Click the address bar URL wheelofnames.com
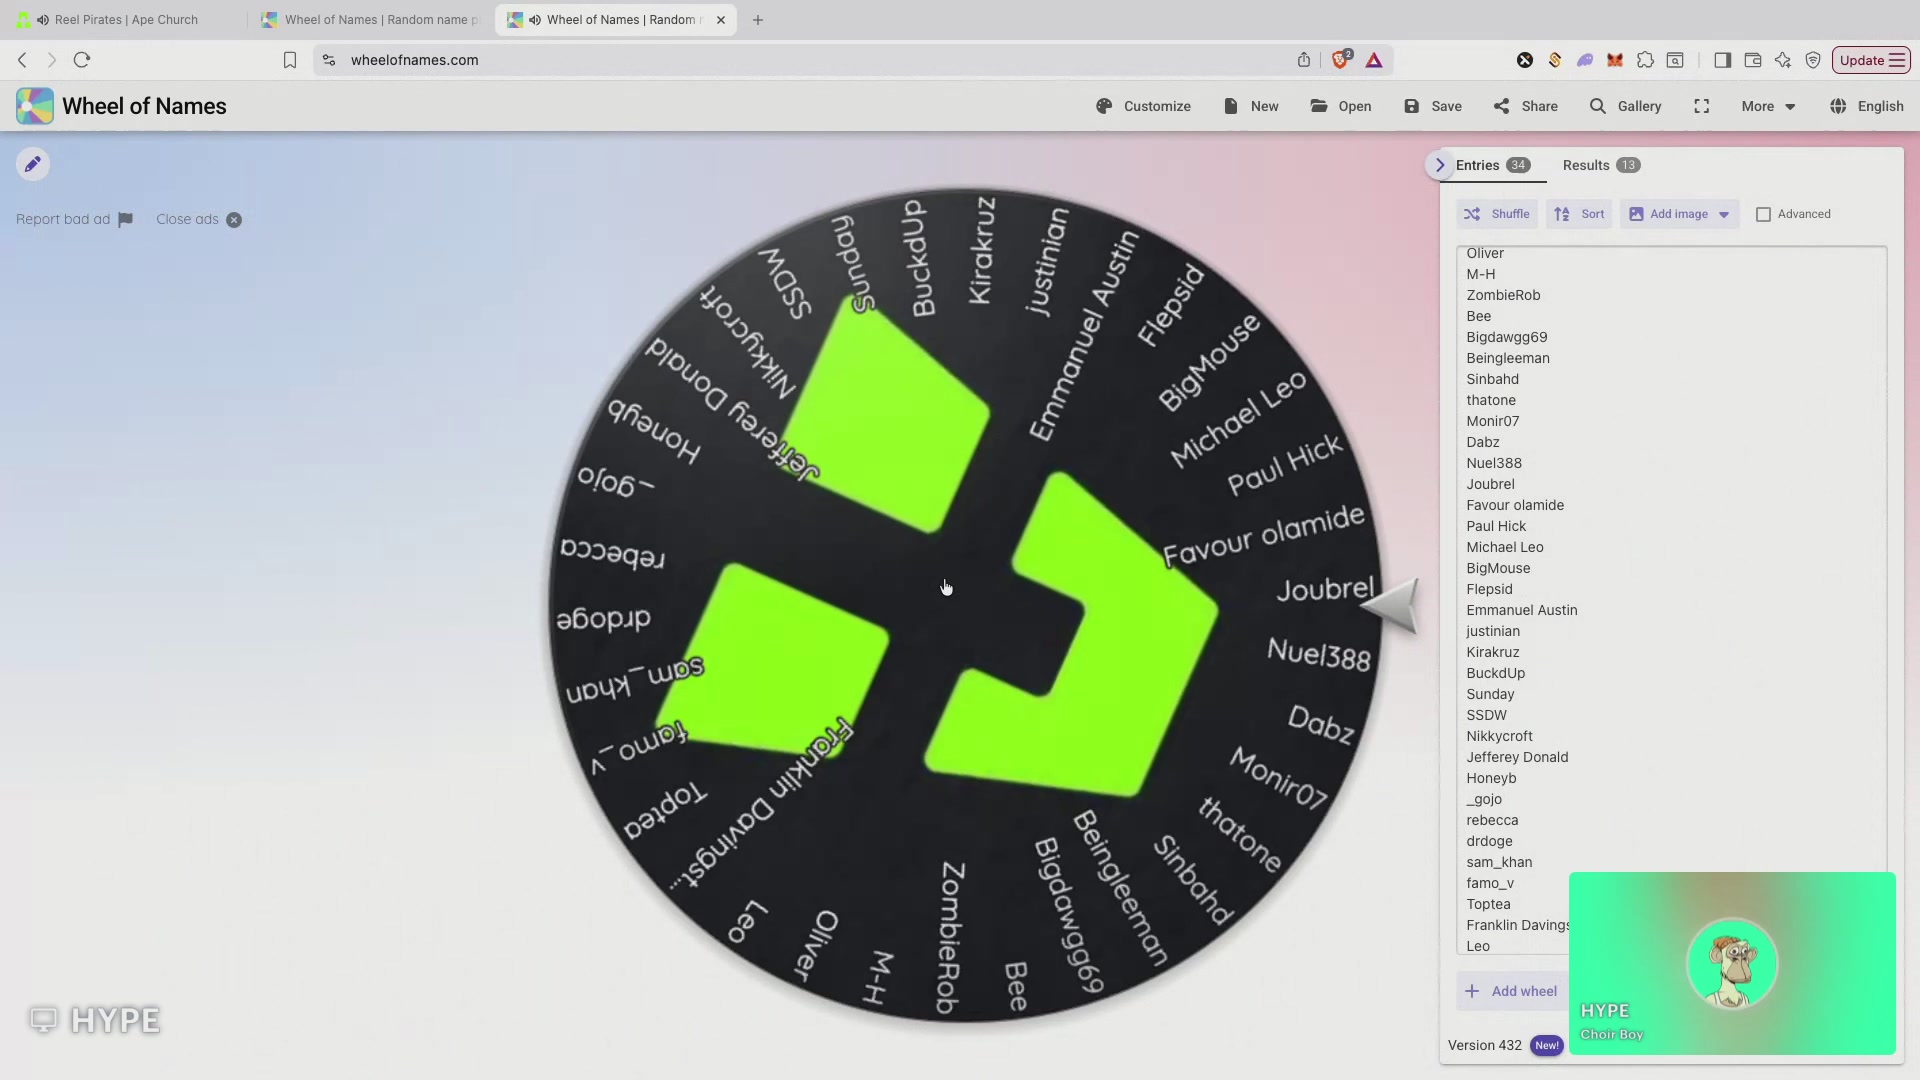 tap(414, 60)
